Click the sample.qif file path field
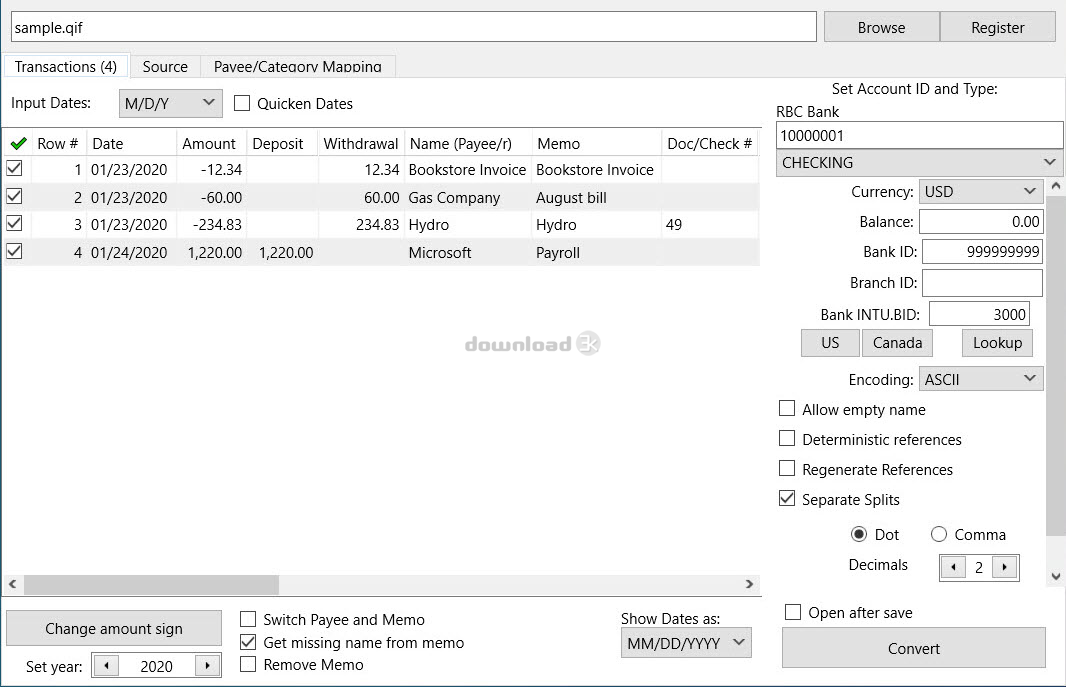The height and width of the screenshot is (687, 1066). [413, 27]
